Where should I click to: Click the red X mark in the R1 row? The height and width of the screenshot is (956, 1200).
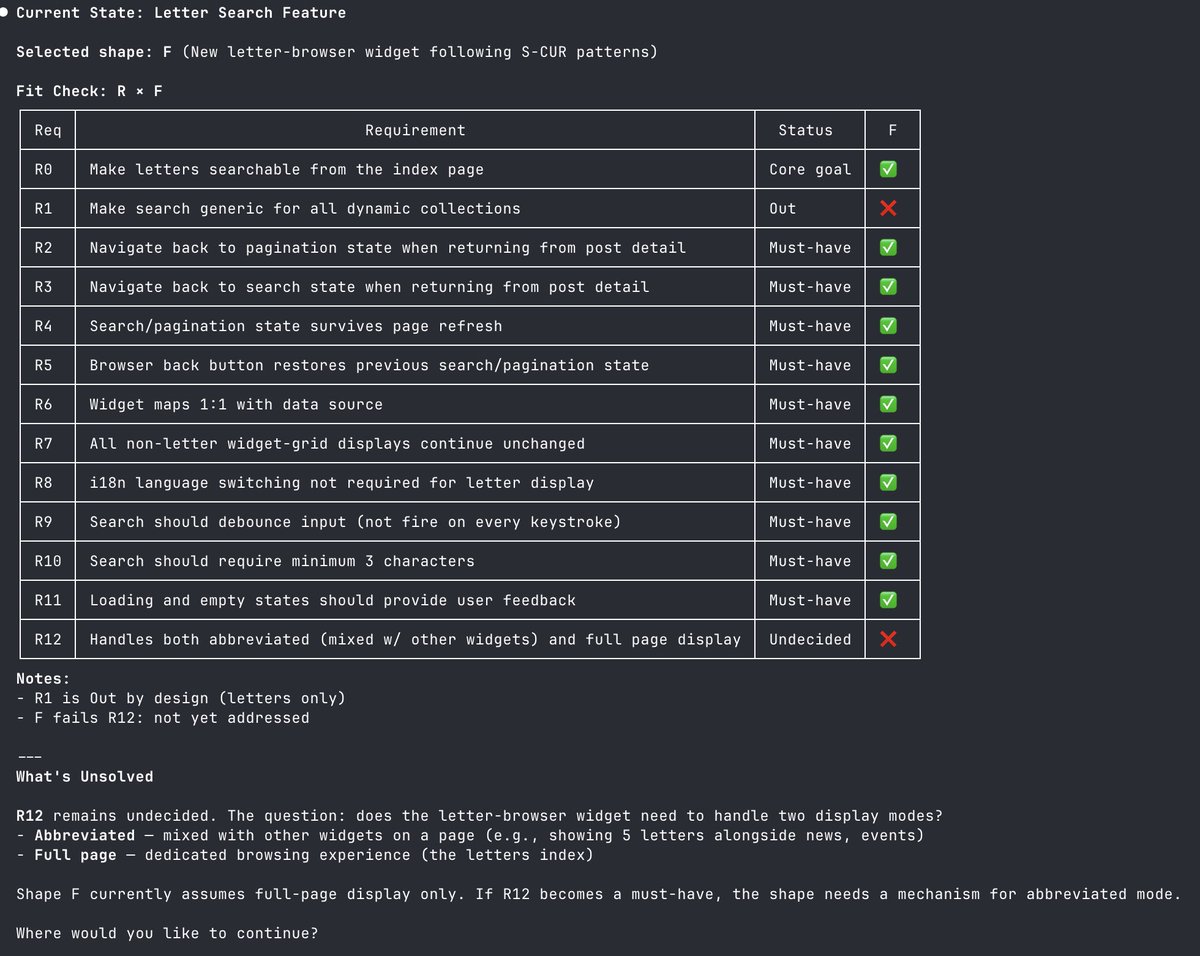click(x=887, y=208)
